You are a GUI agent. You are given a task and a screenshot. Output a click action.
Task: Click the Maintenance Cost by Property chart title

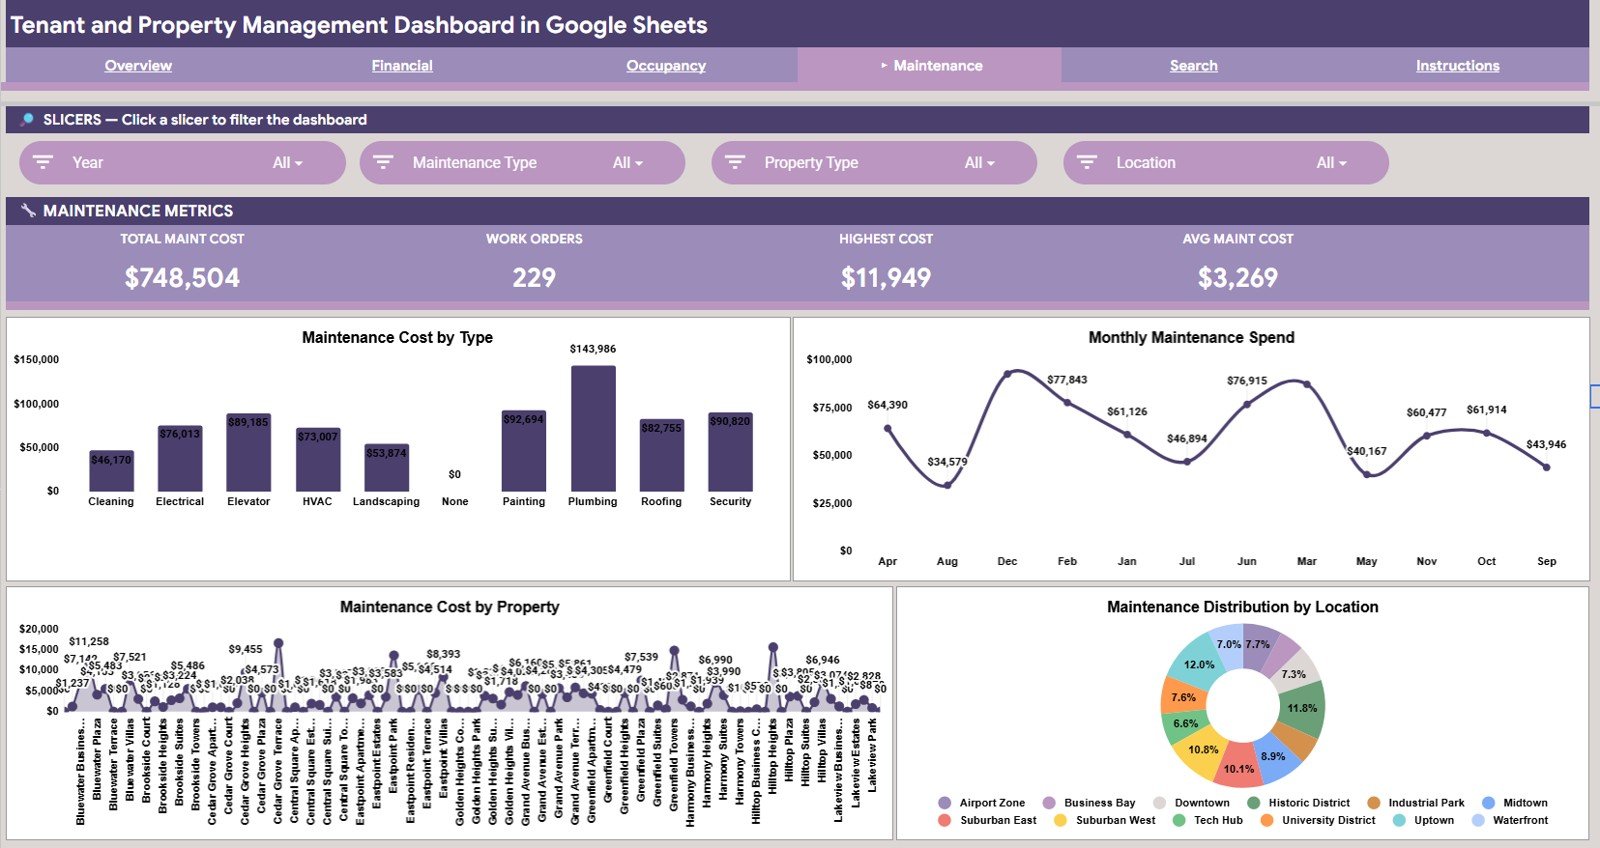[x=449, y=607]
